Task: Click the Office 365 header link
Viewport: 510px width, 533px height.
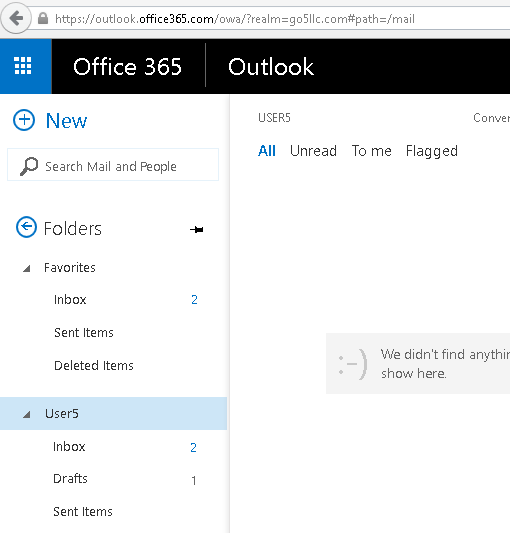Action: 127,67
